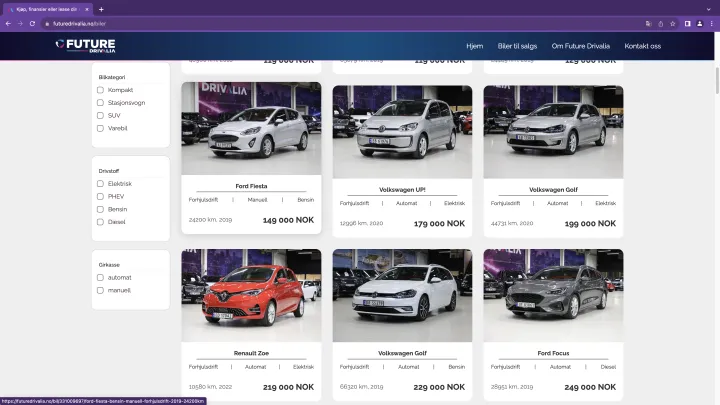Open the silver Volkswagen Golf electric photo
The height and width of the screenshot is (405, 720).
pos(553,132)
